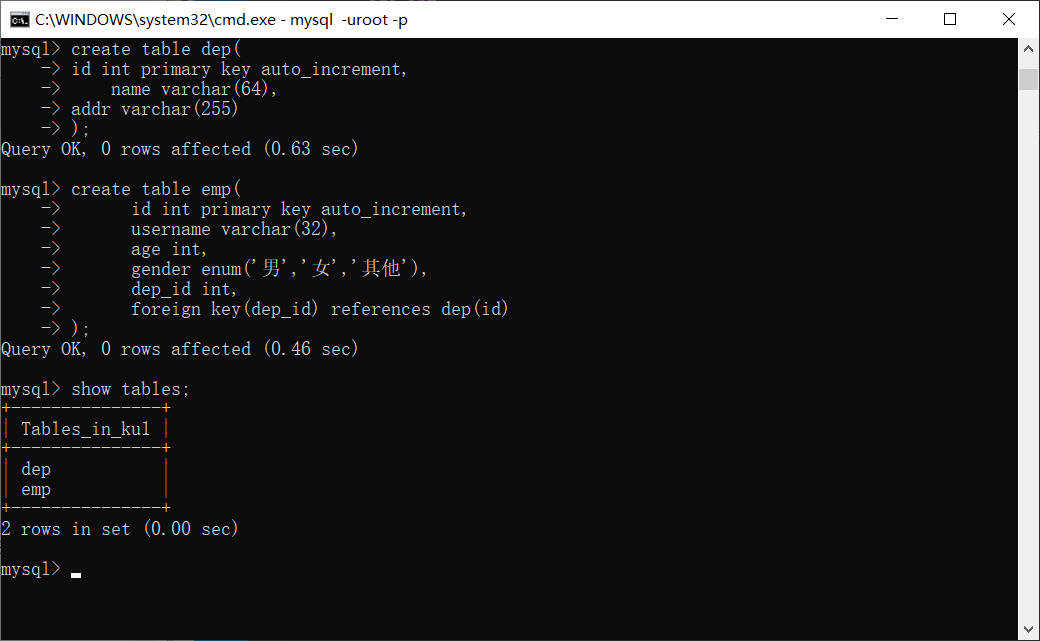1040x641 pixels.
Task: Click the gender enum definition line
Action: (x=279, y=269)
